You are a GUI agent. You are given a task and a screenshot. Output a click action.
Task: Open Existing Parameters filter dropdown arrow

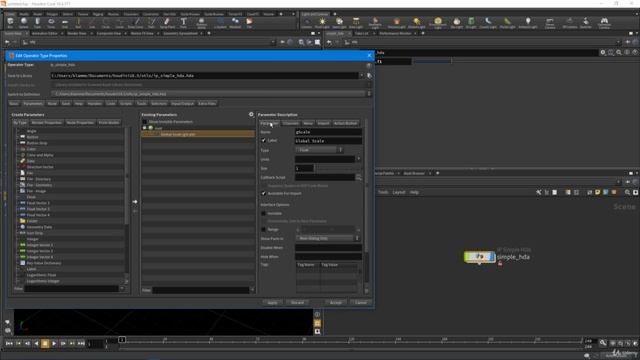click(251, 290)
